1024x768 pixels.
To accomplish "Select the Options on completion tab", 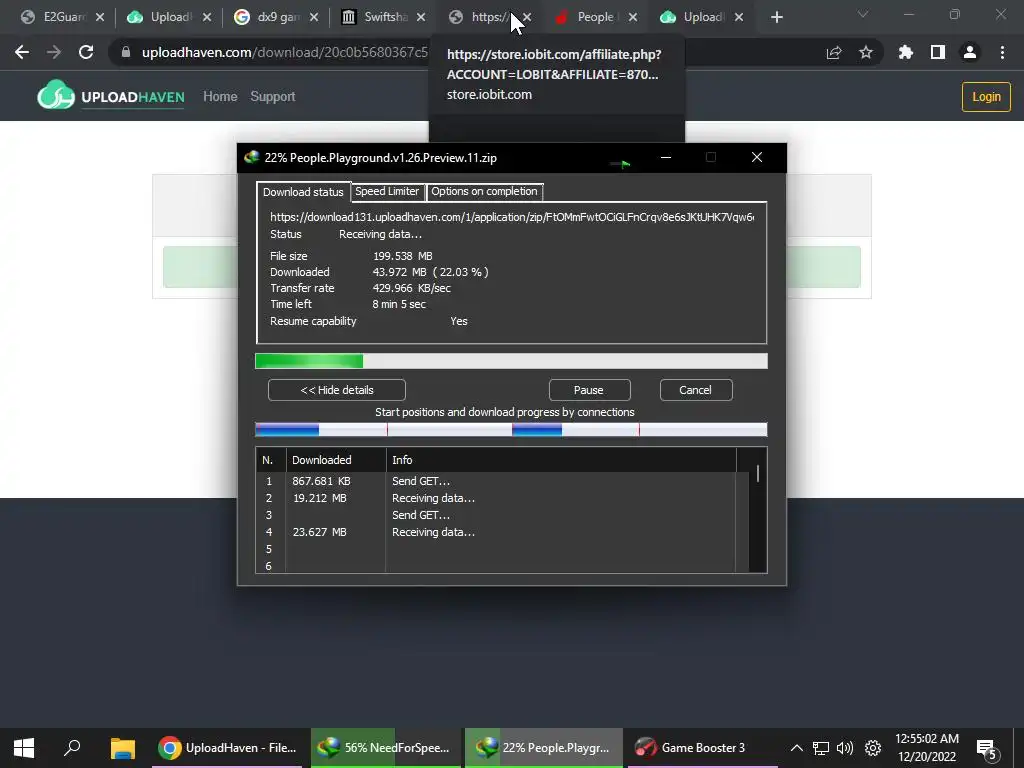I will 485,191.
